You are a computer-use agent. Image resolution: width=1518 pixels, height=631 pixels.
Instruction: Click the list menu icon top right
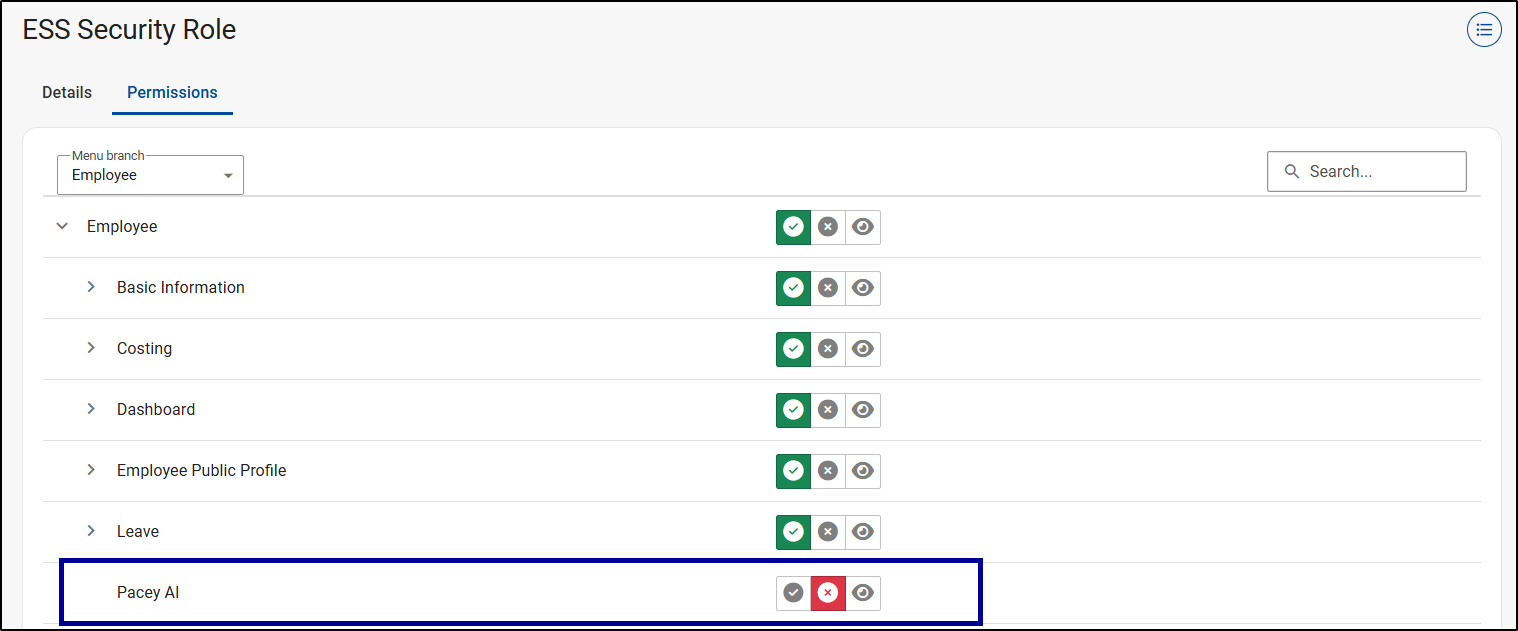click(1484, 30)
